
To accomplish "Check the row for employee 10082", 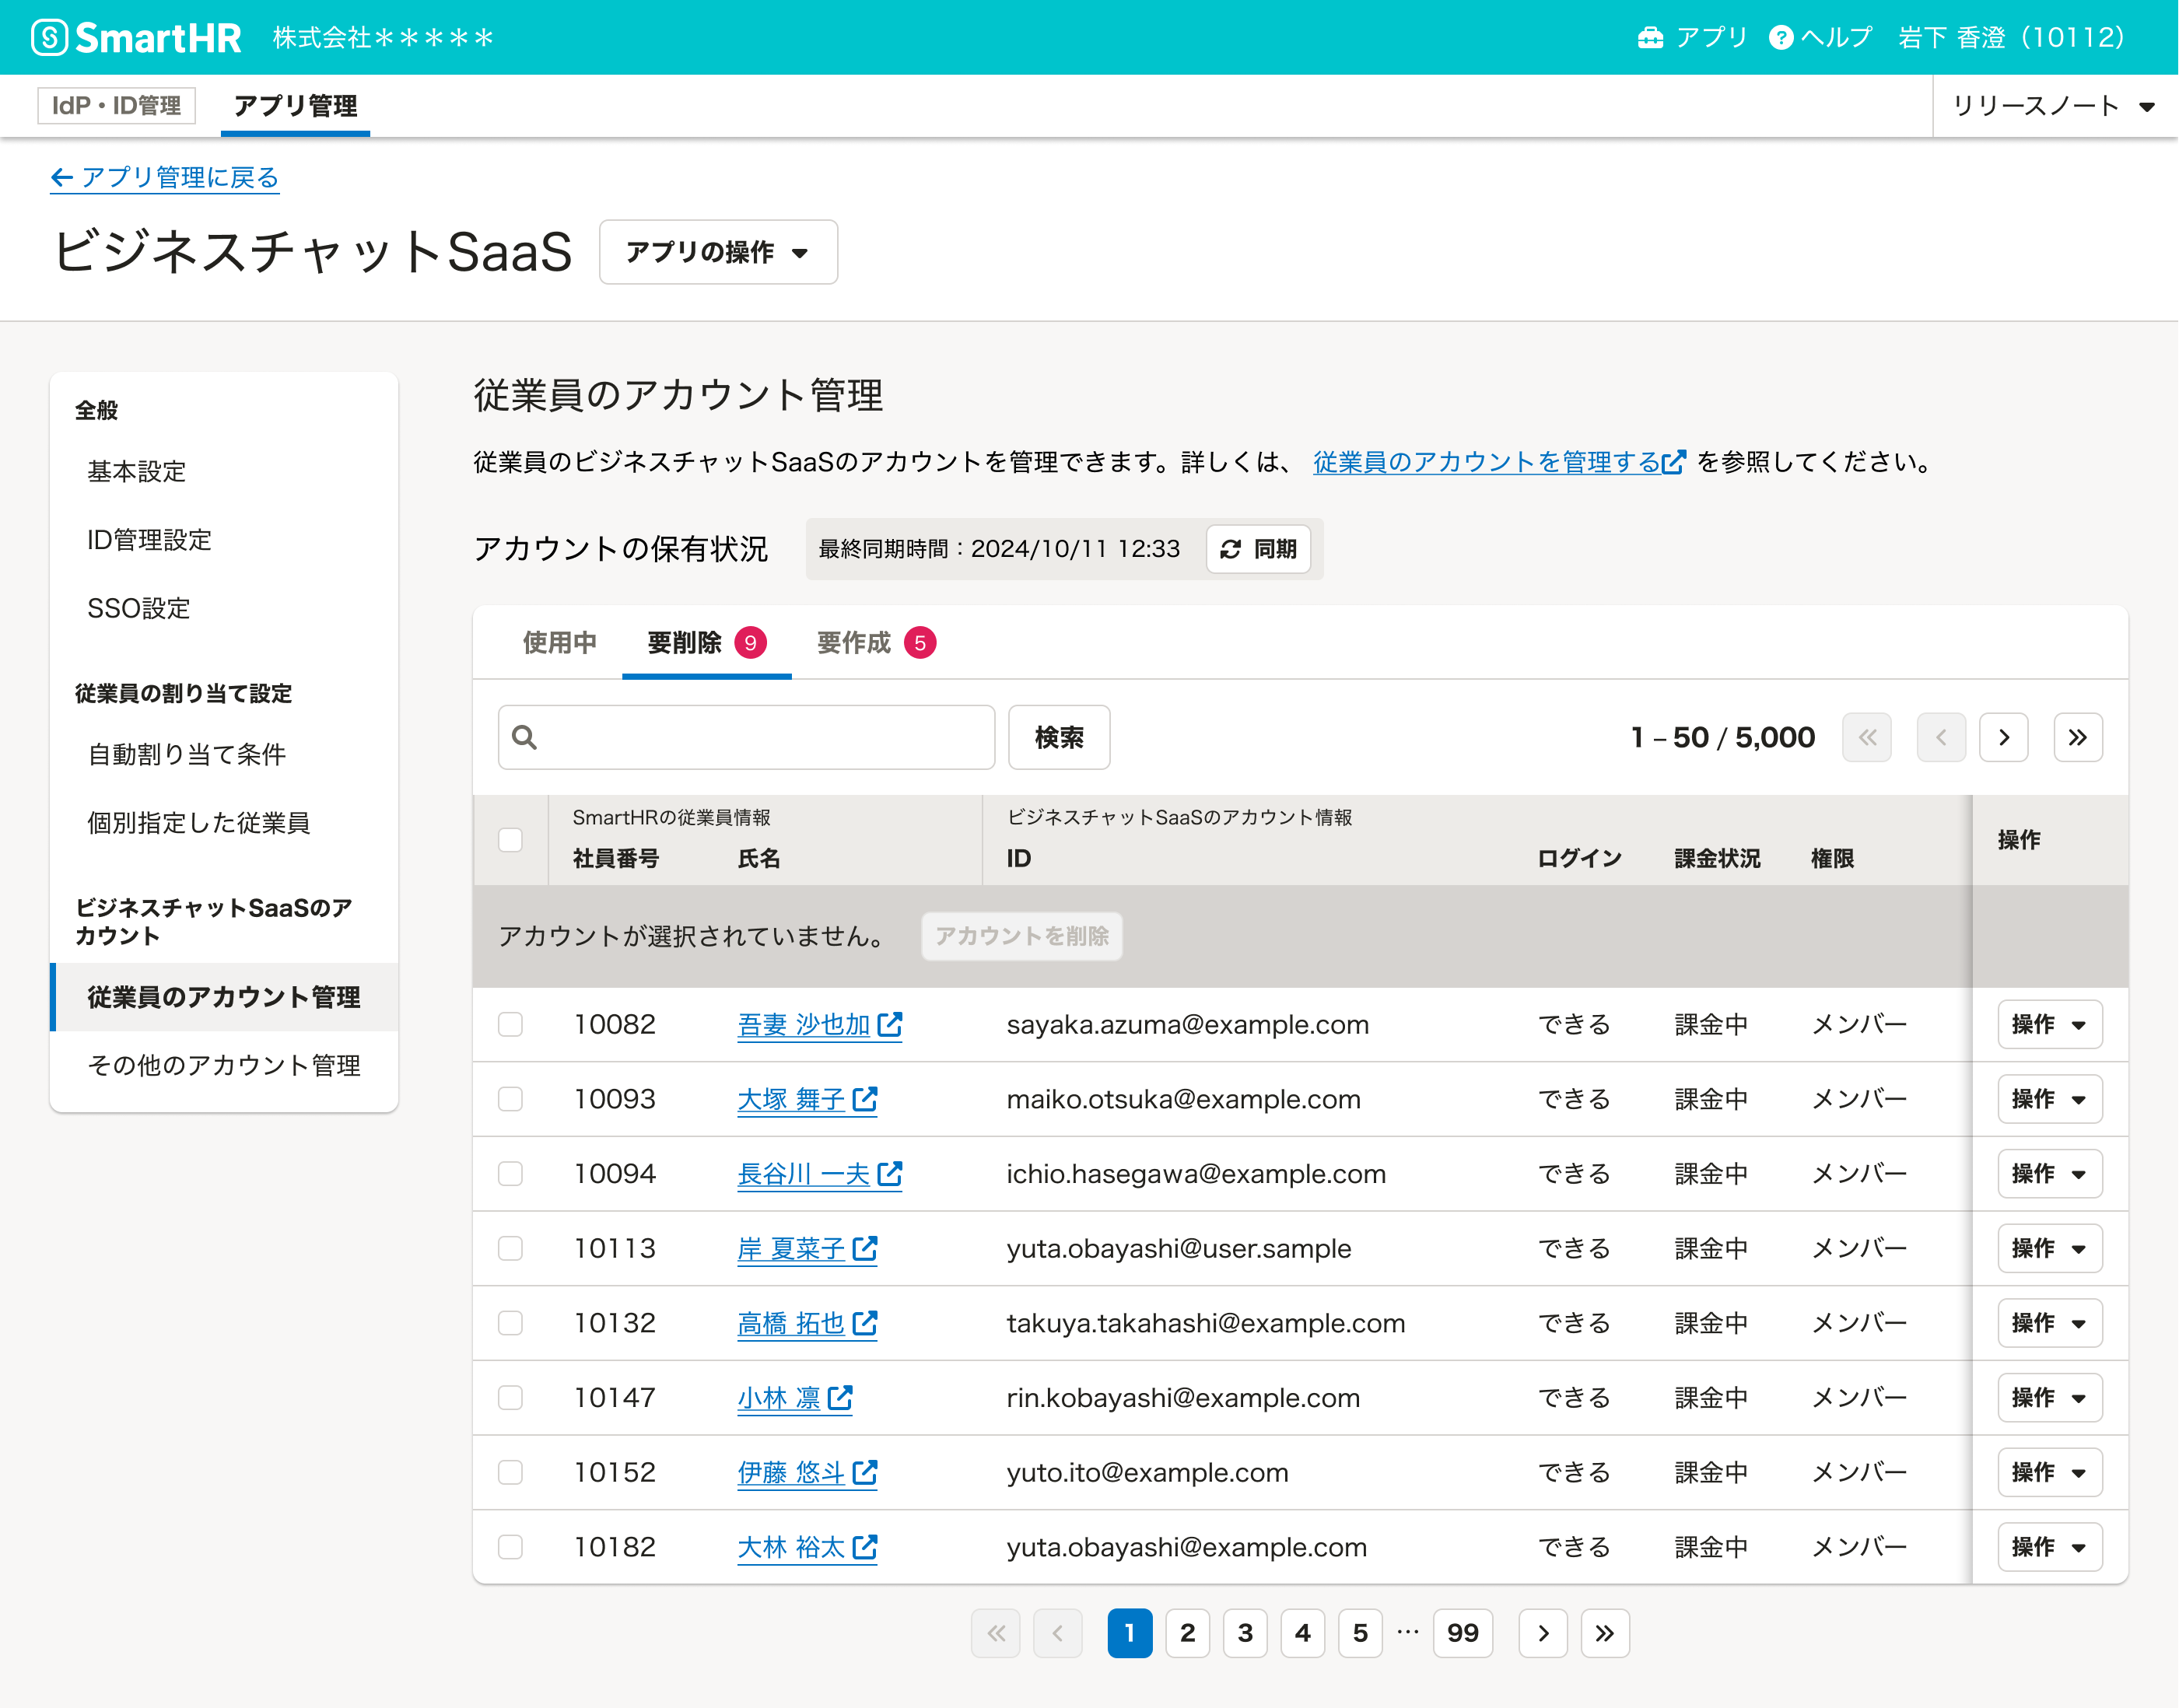I will tap(510, 1024).
